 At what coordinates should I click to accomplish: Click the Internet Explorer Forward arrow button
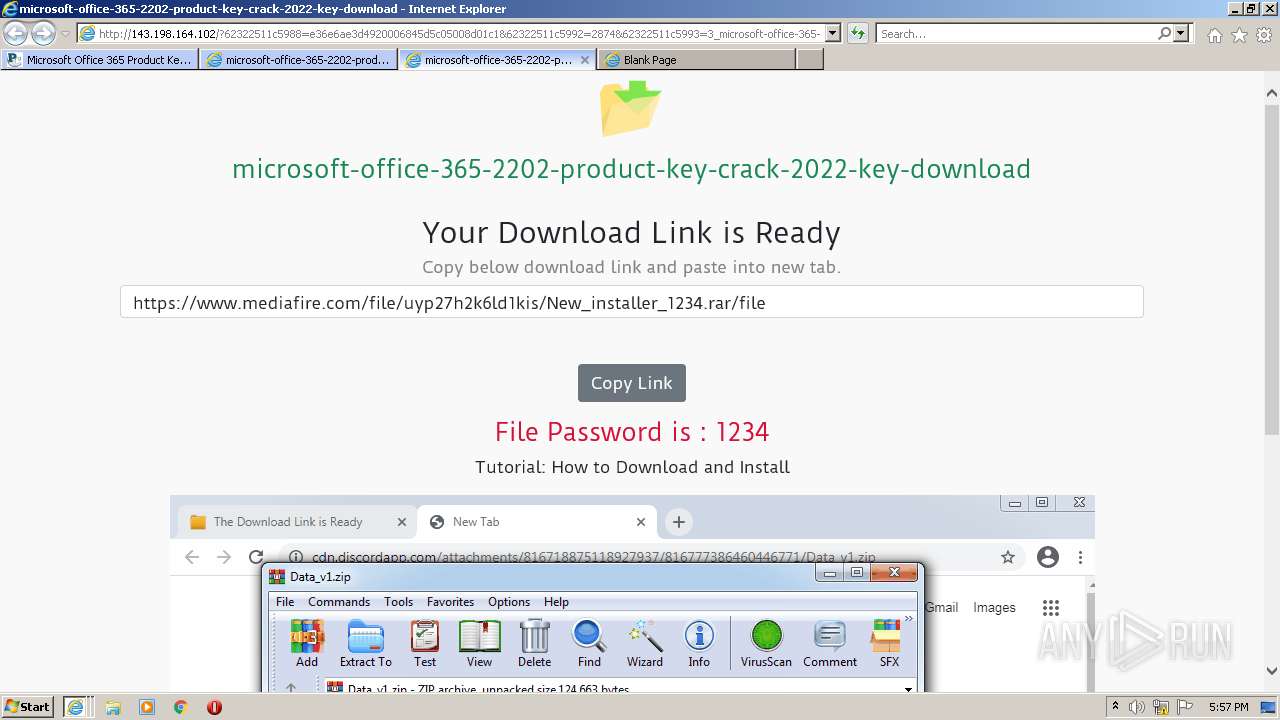43,33
